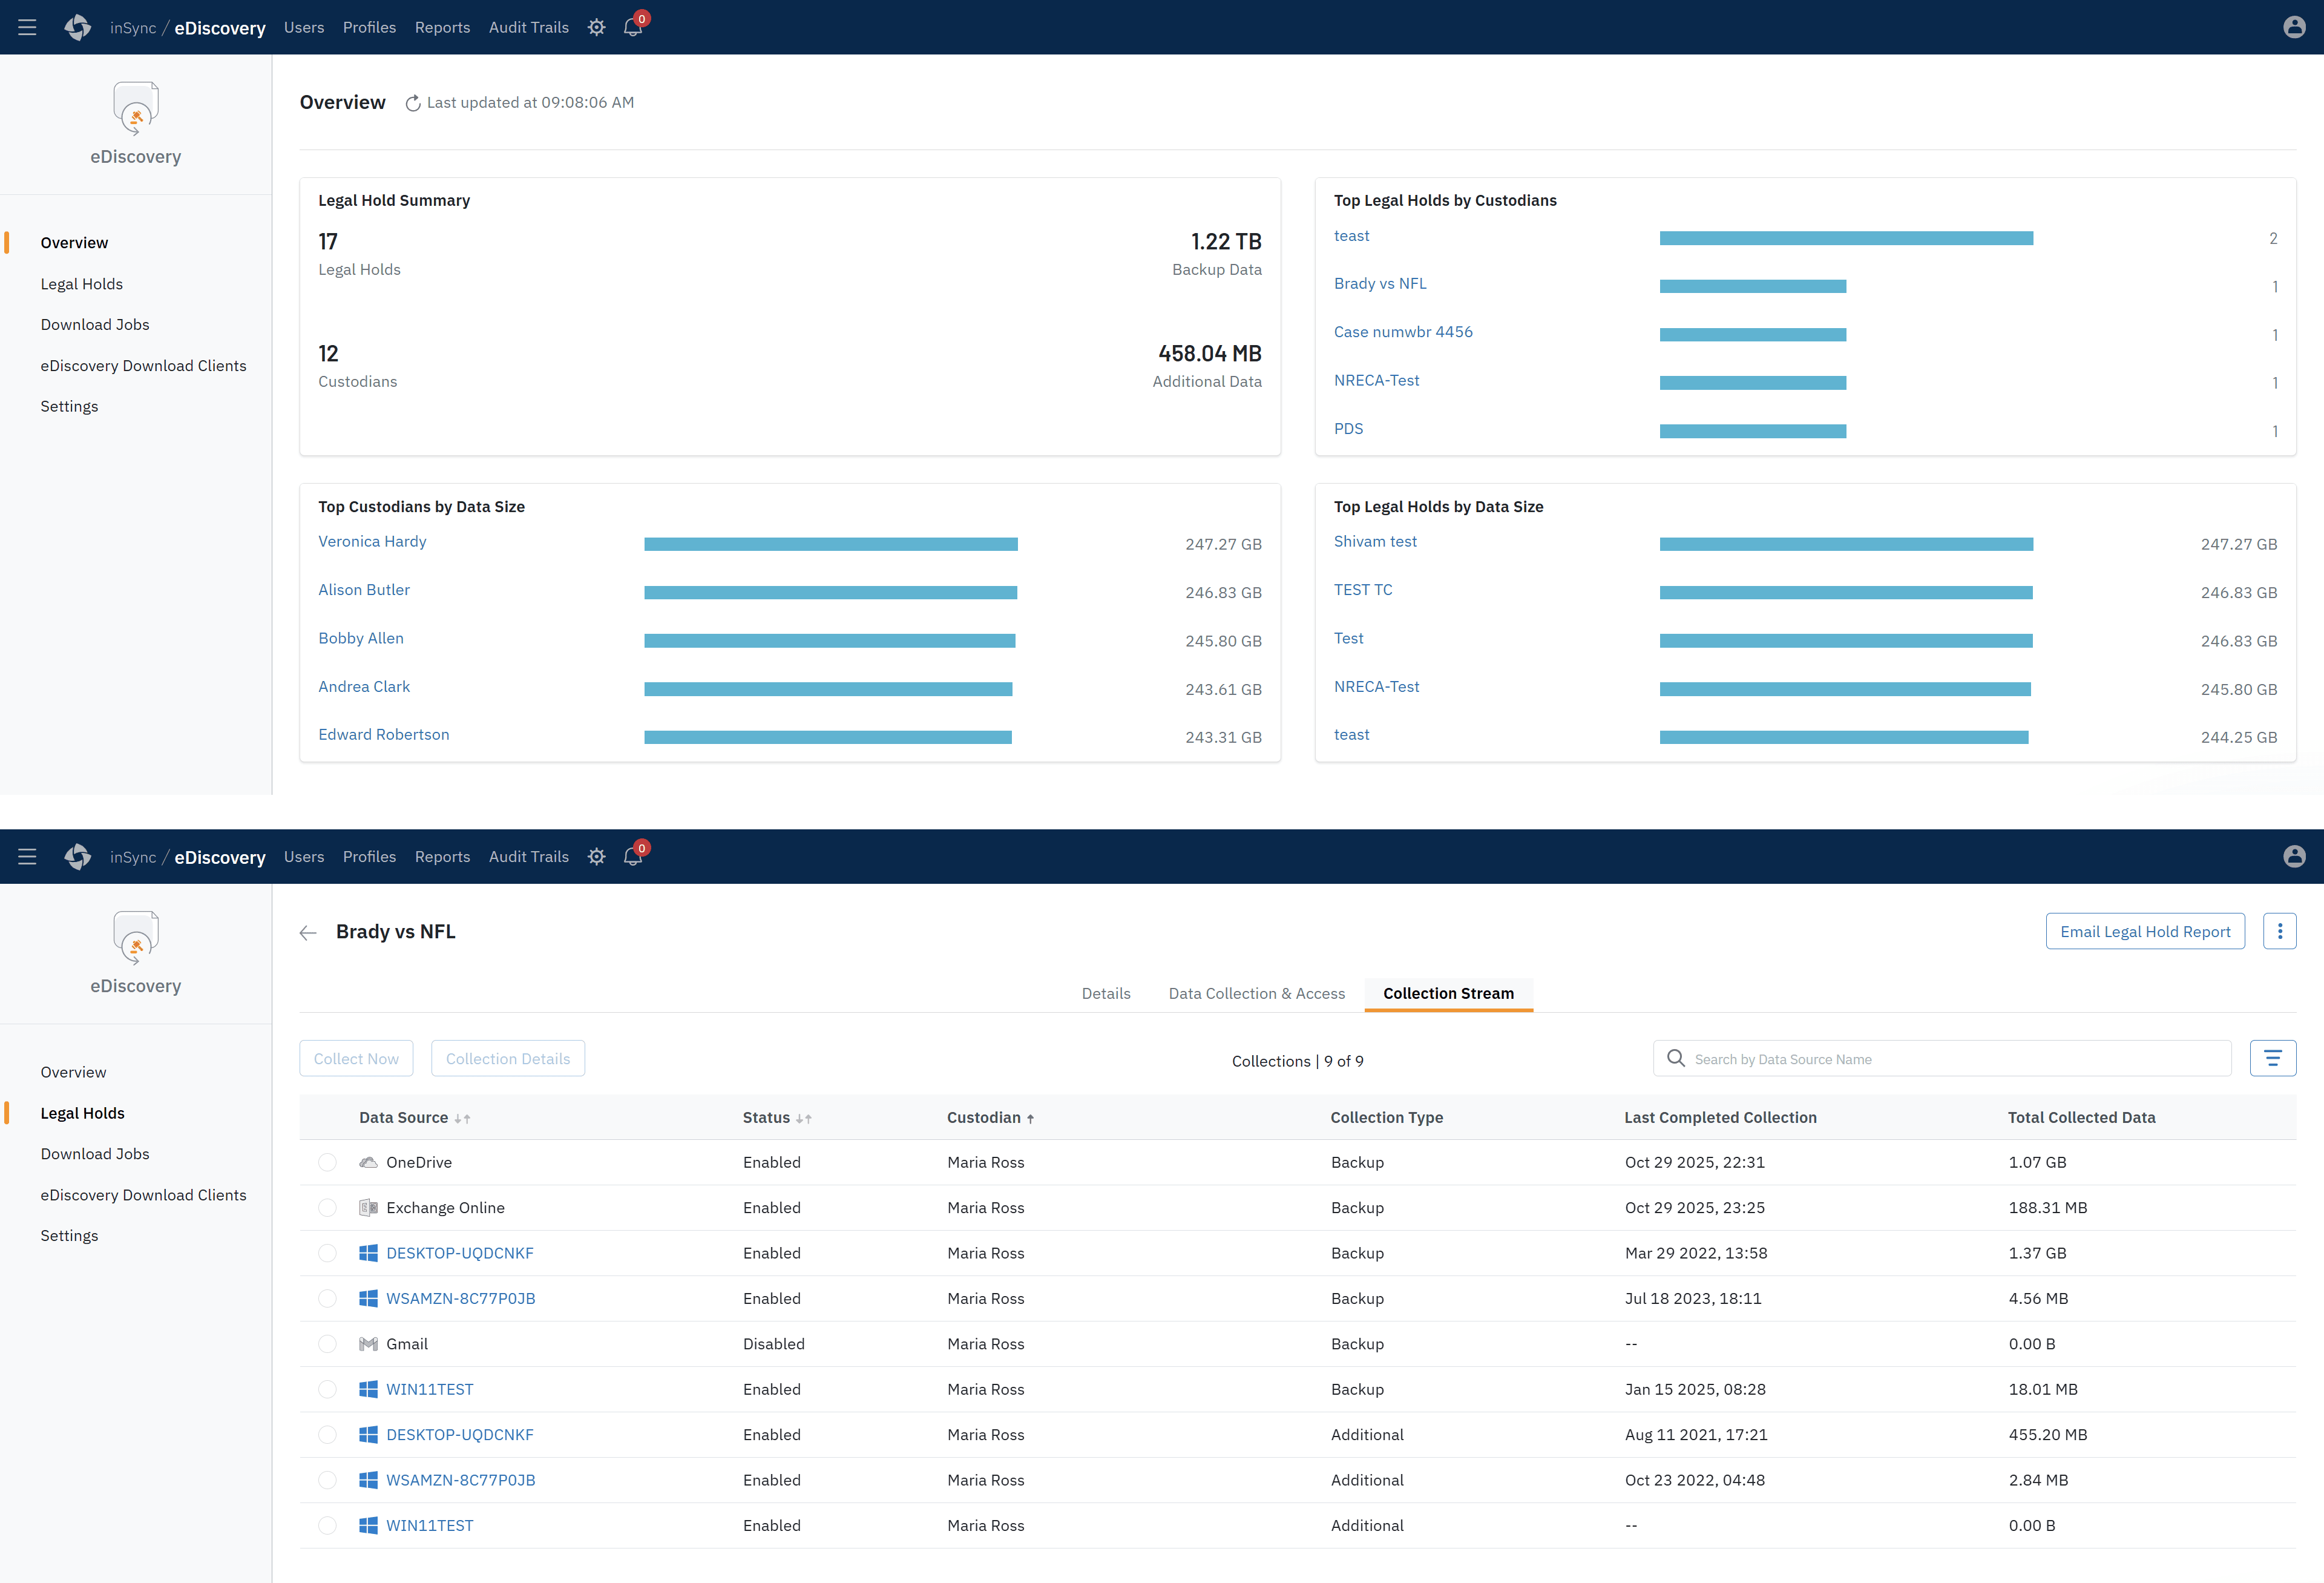Viewport: 2324px width, 1583px height.
Task: Click the user account icon in the top right
Action: coord(2294,27)
